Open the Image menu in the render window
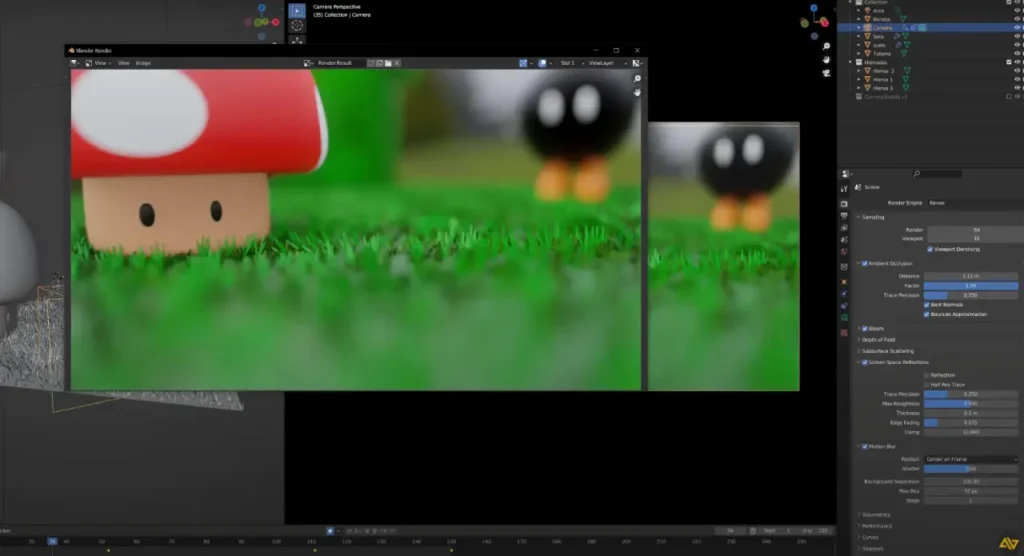 tap(143, 63)
